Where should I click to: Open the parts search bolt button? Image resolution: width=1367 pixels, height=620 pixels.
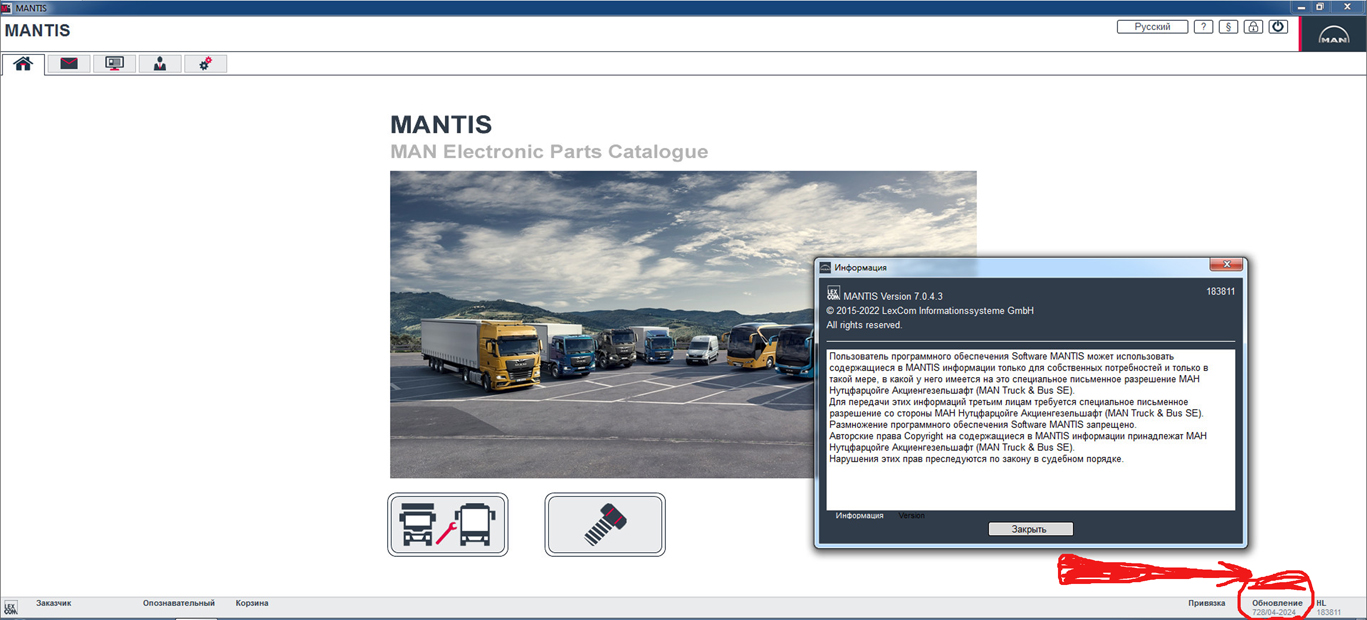click(604, 524)
